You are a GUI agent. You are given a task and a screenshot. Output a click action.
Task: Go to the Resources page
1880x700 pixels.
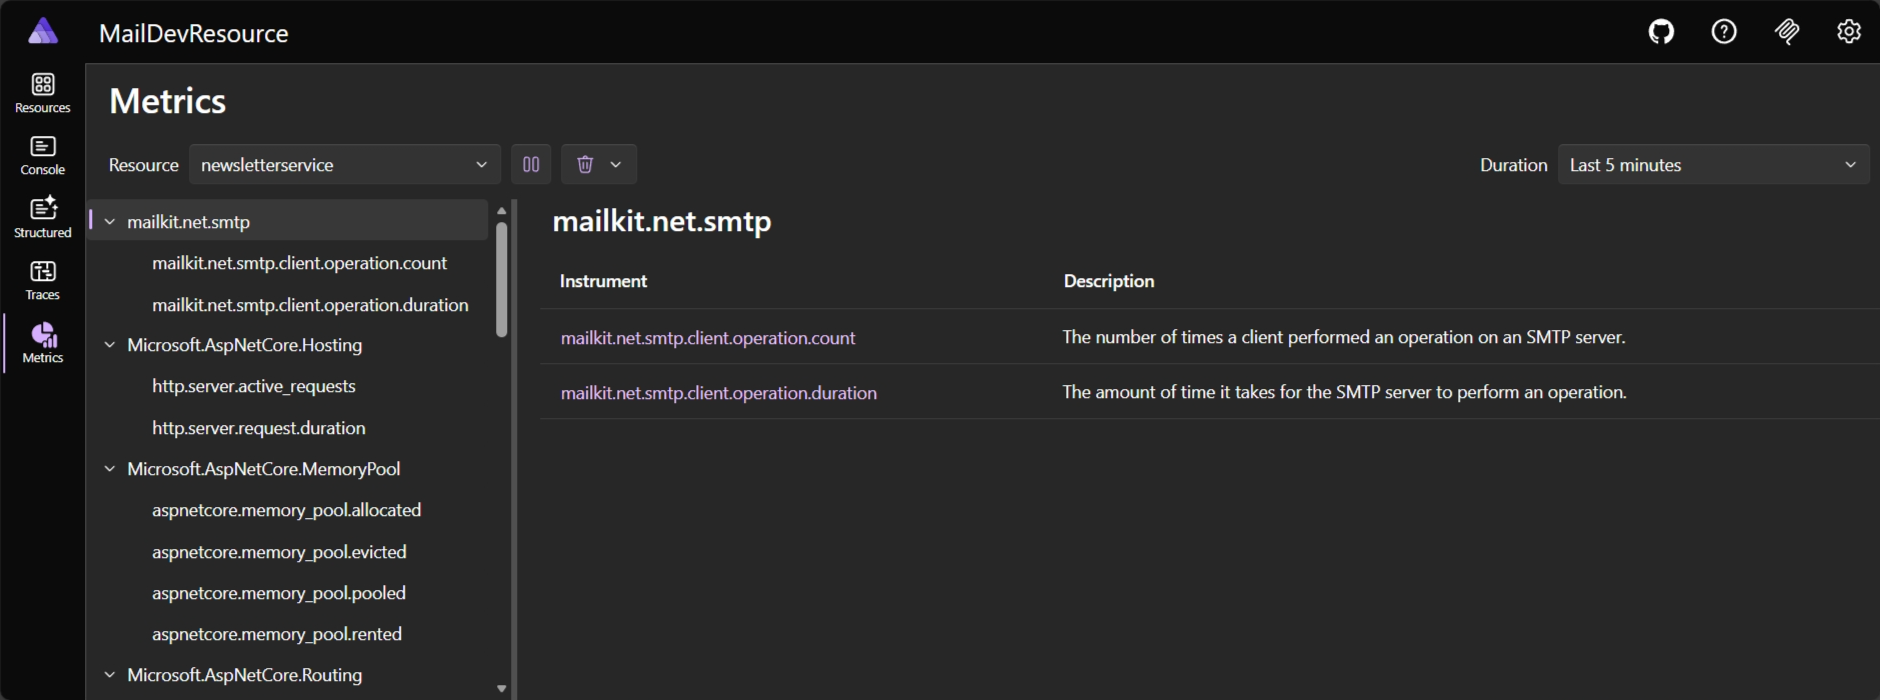(43, 93)
